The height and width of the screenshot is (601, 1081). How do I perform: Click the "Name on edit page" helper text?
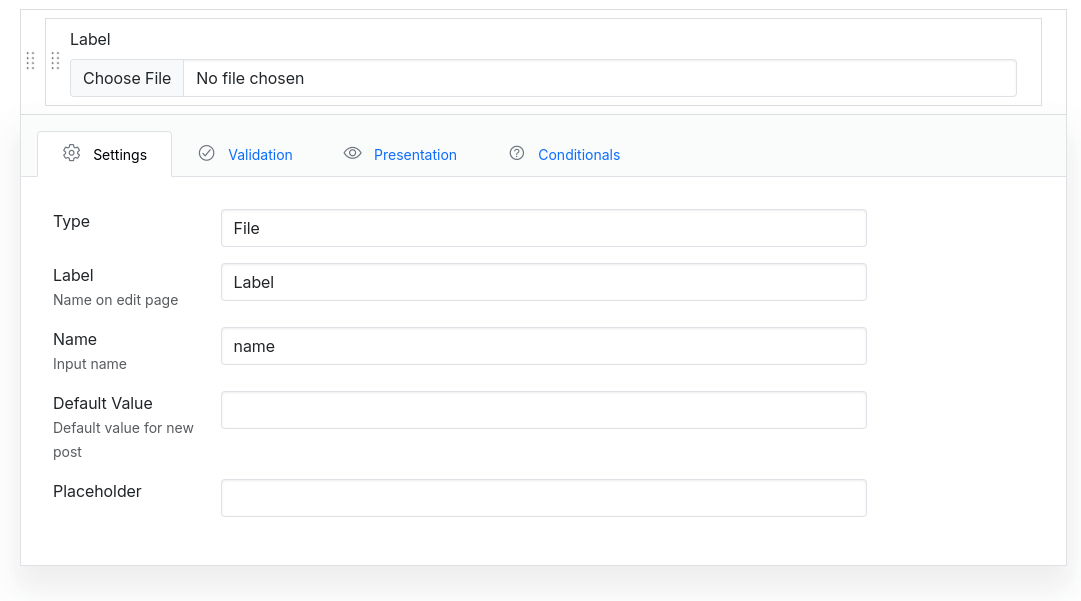(115, 299)
